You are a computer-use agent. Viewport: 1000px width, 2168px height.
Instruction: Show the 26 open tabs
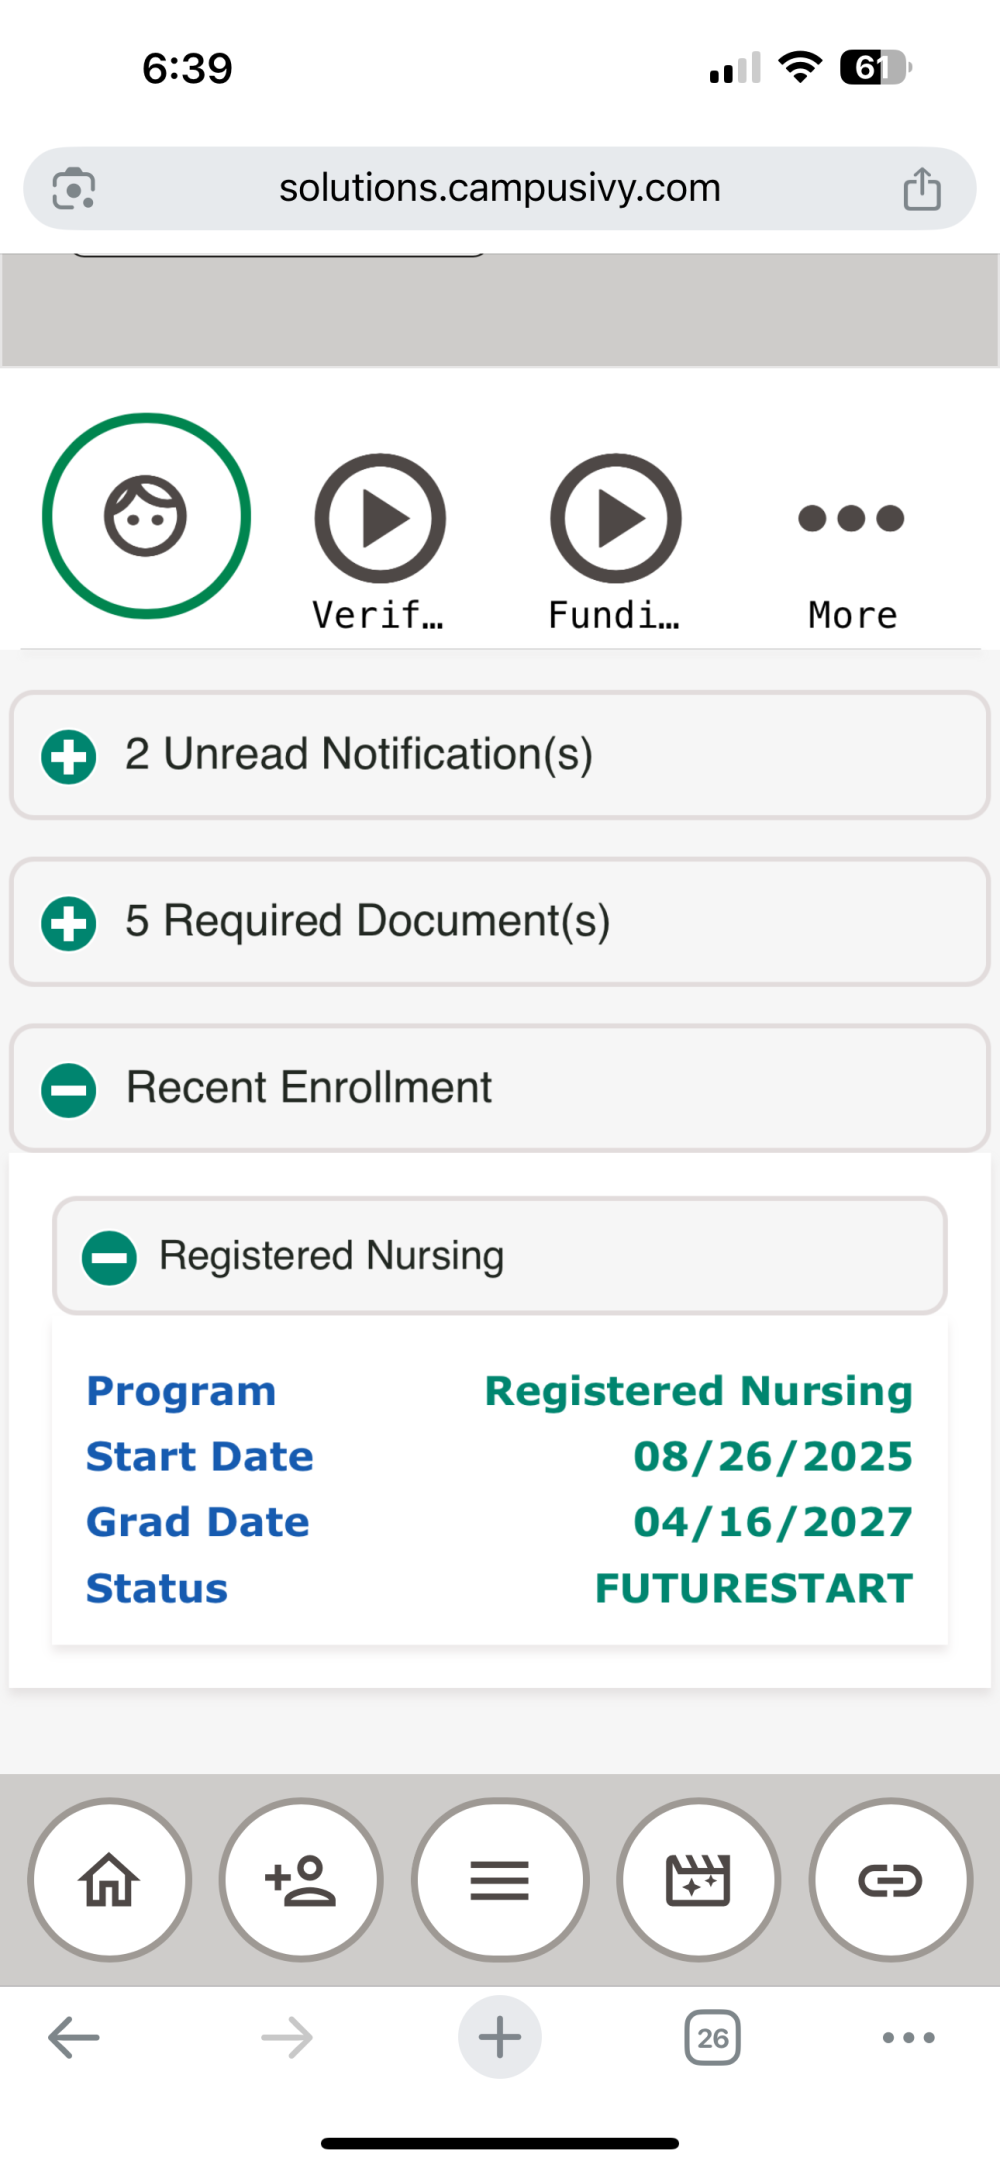click(x=713, y=2037)
